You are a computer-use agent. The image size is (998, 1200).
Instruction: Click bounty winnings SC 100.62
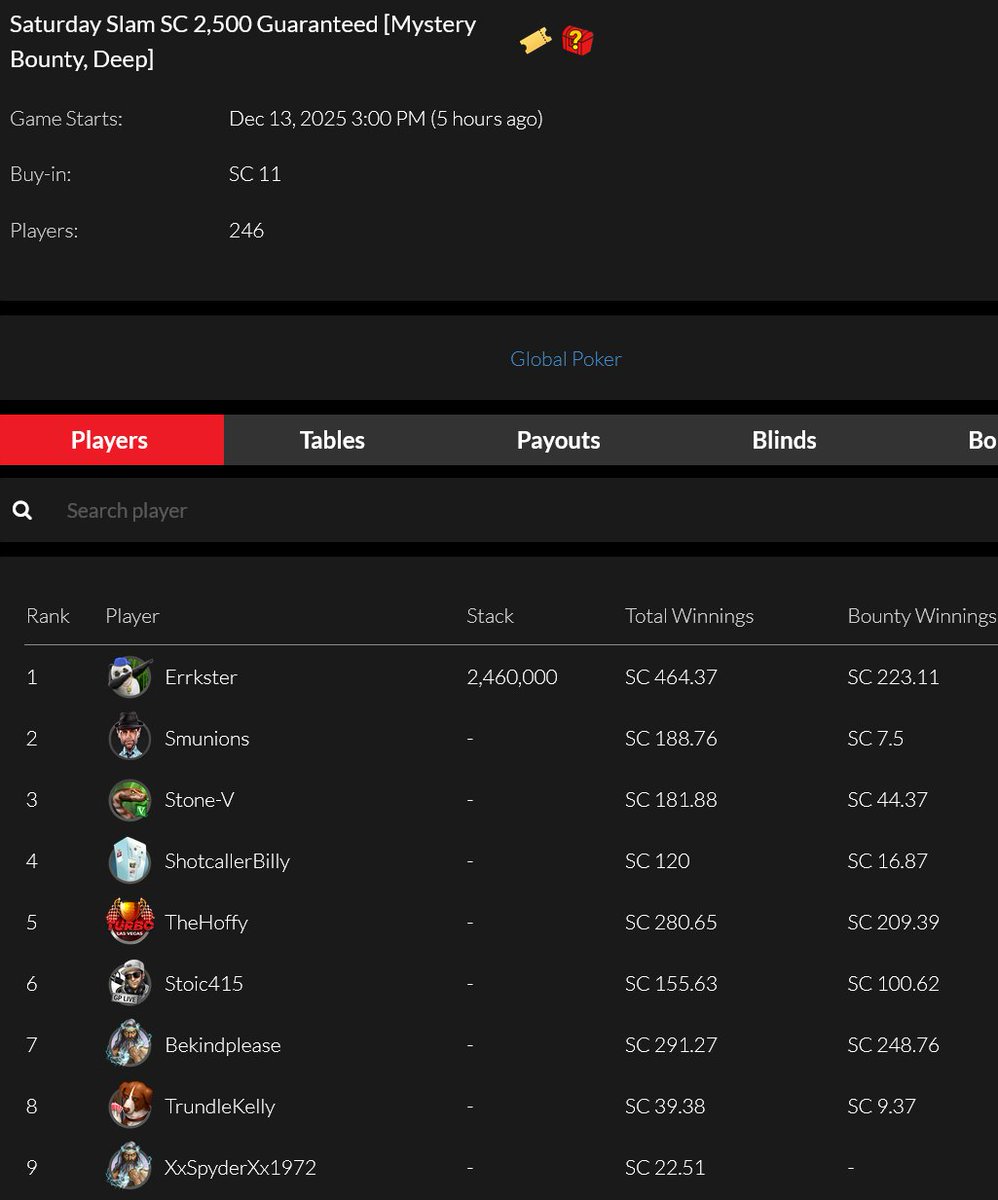[893, 984]
